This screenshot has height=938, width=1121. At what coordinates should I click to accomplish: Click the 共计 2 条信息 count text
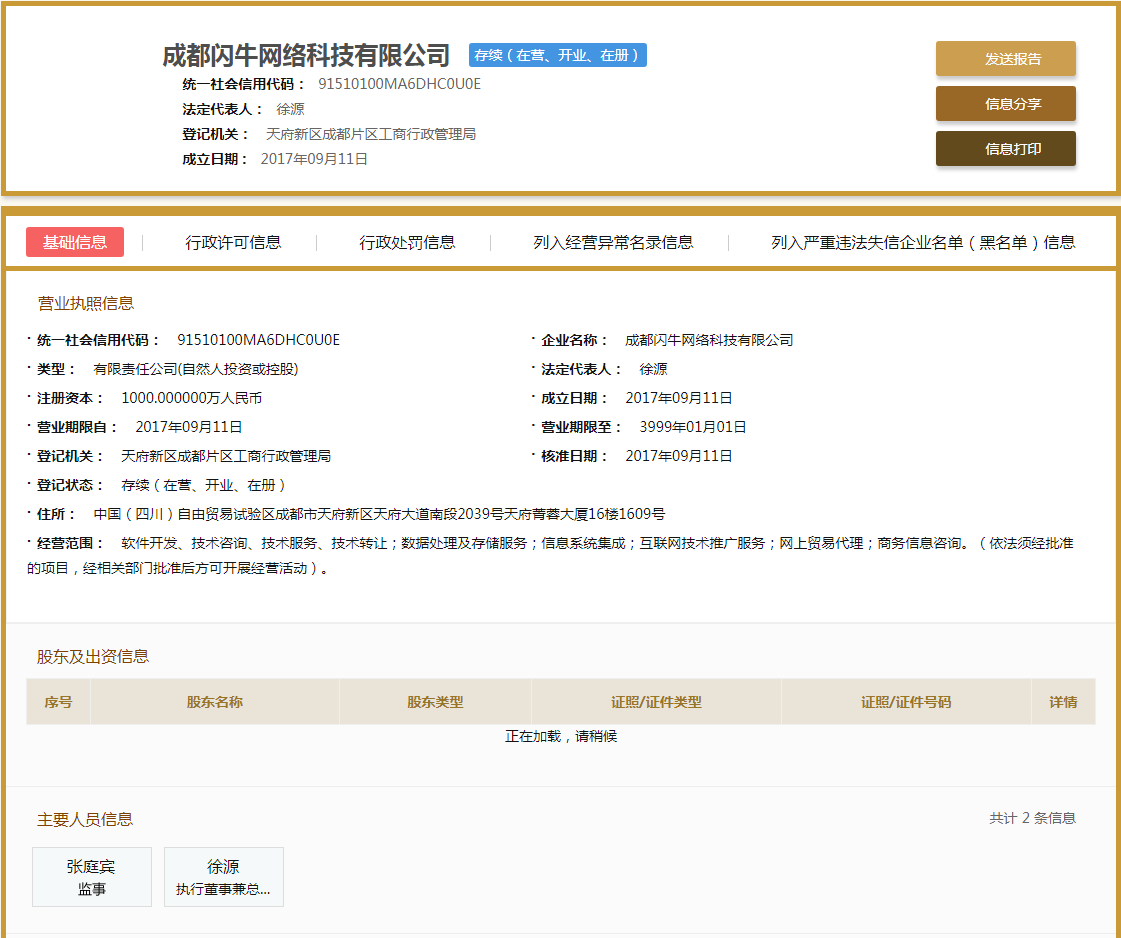[1032, 818]
